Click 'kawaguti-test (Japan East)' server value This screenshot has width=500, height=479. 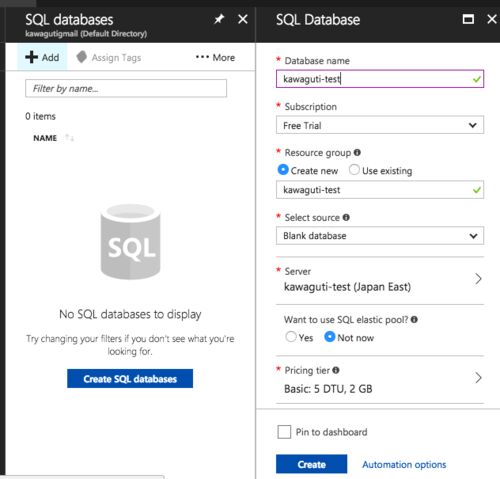[x=347, y=287]
